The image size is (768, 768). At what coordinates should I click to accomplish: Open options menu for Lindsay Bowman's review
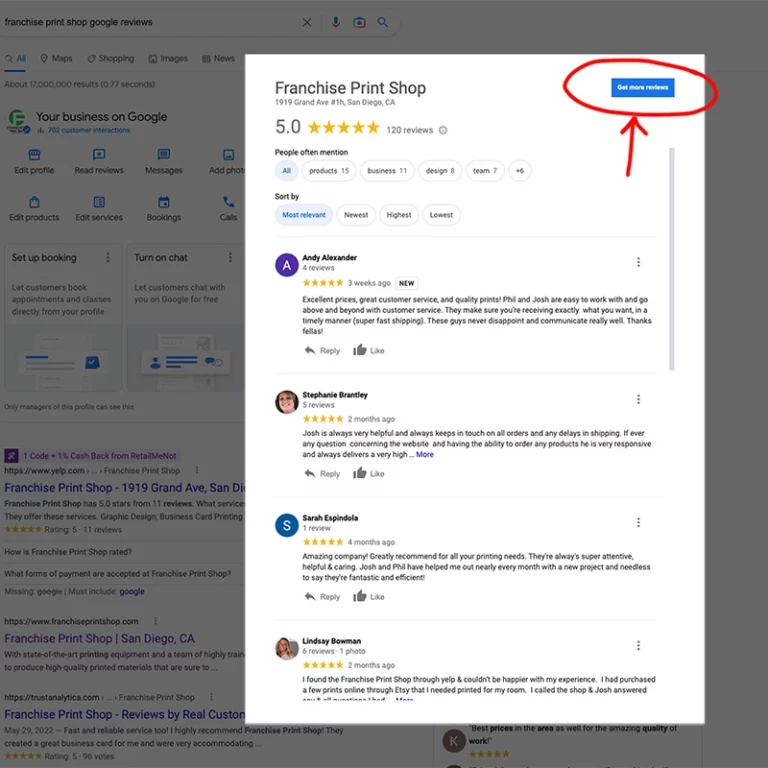638,645
